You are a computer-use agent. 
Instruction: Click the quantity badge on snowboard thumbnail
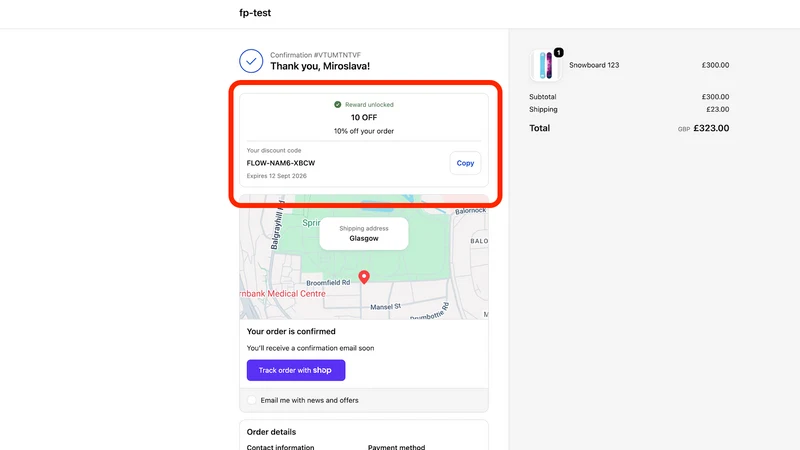[x=559, y=53]
